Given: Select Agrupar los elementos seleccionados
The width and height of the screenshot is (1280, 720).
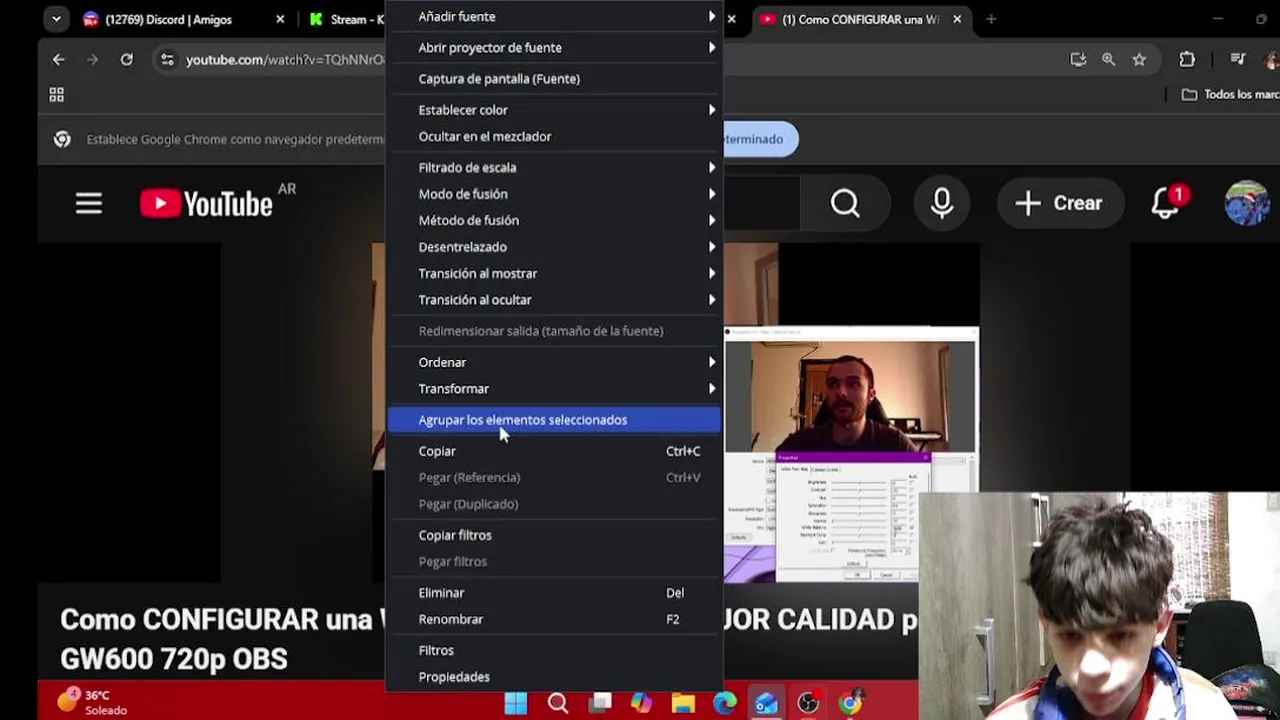Looking at the screenshot, I should tap(554, 420).
